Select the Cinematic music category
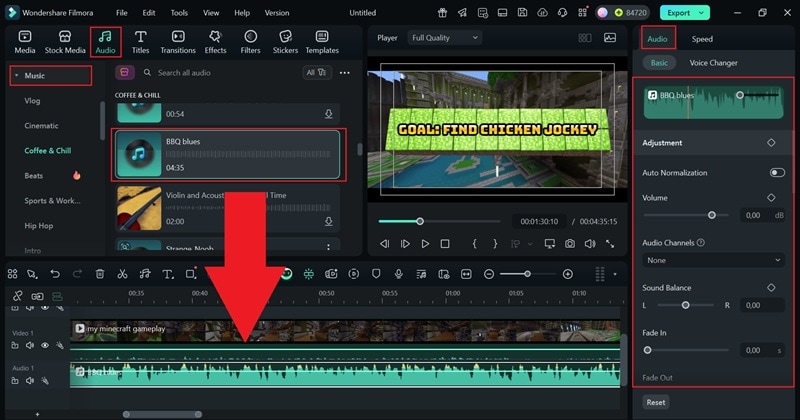Screen dimensions: 800x420 tap(41, 126)
